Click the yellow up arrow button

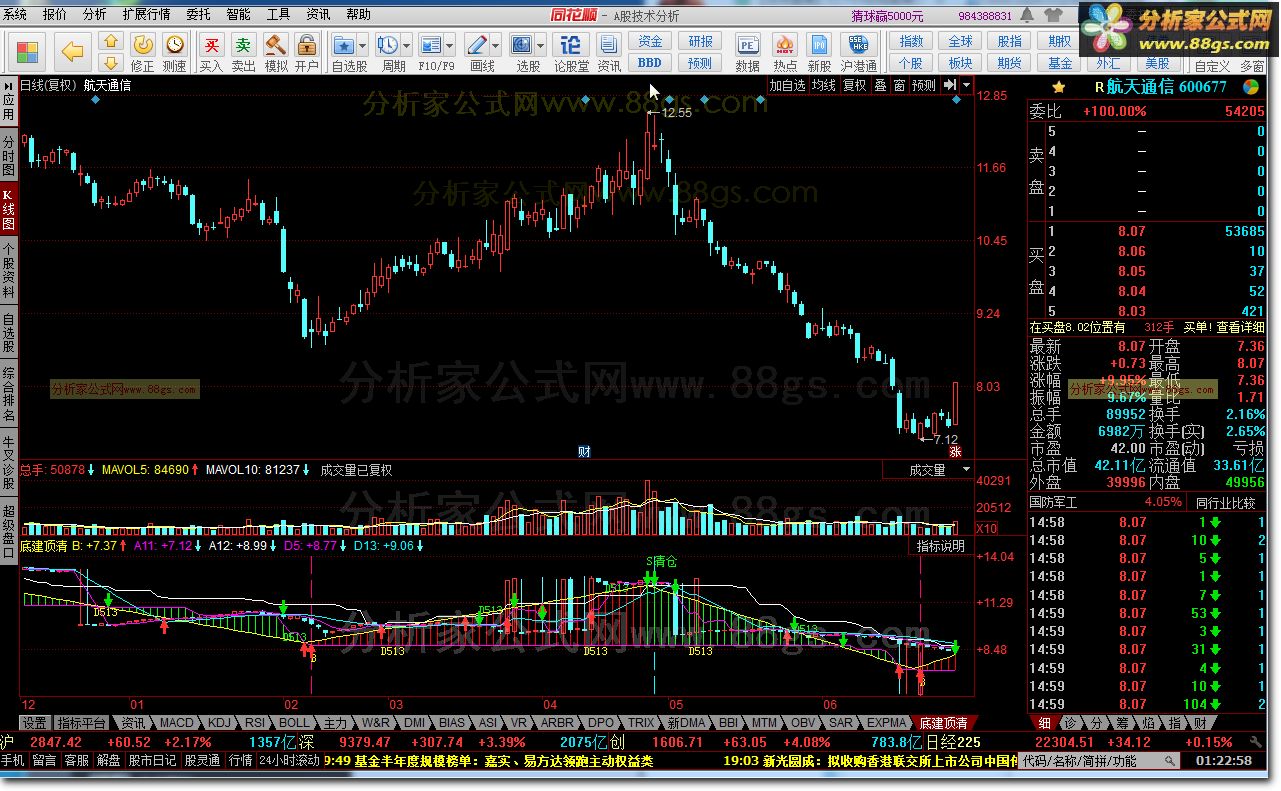pyautogui.click(x=111, y=42)
